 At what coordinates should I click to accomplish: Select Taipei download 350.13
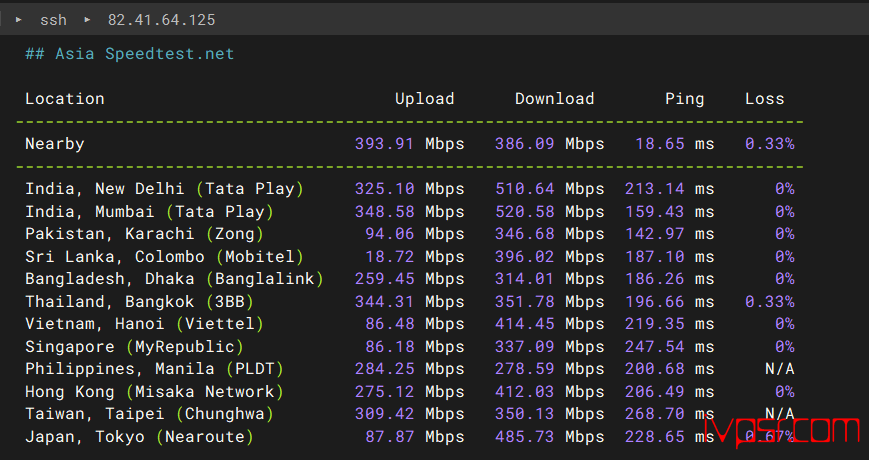[x=524, y=414]
